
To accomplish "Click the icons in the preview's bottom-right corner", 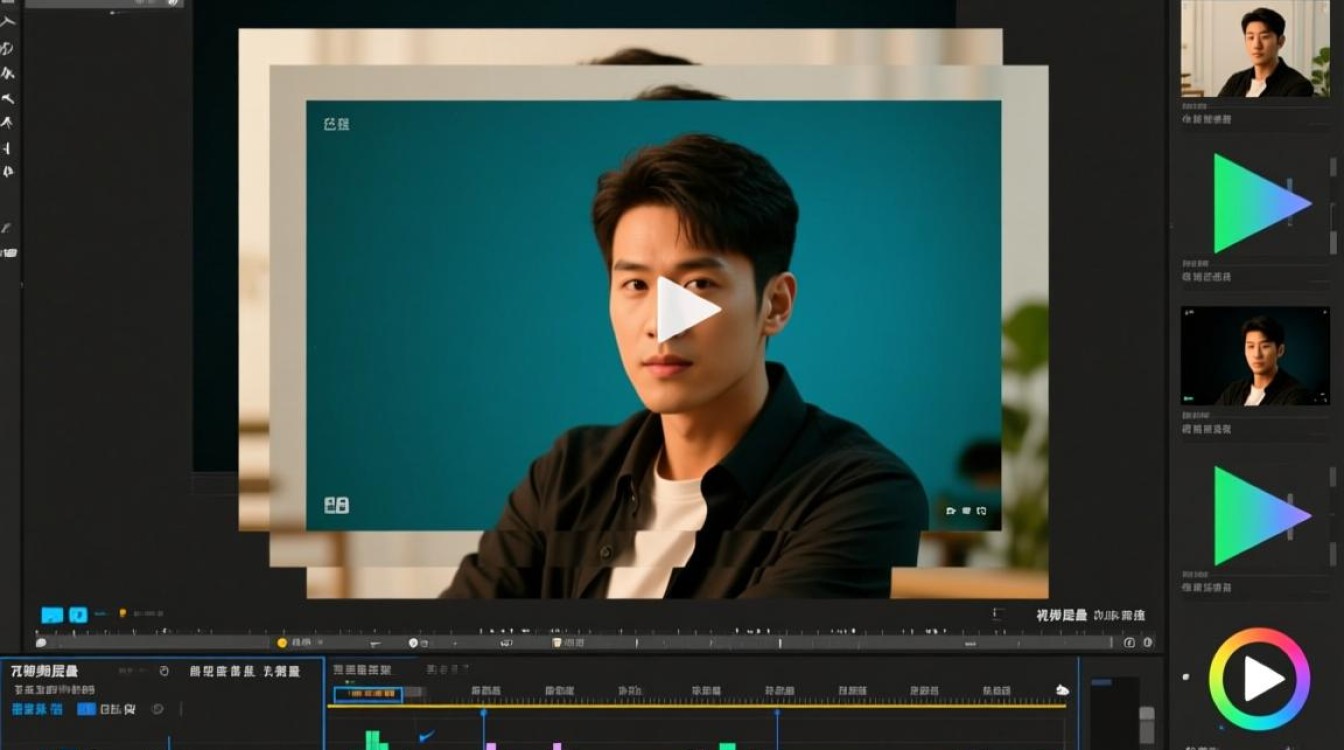I will (x=966, y=511).
